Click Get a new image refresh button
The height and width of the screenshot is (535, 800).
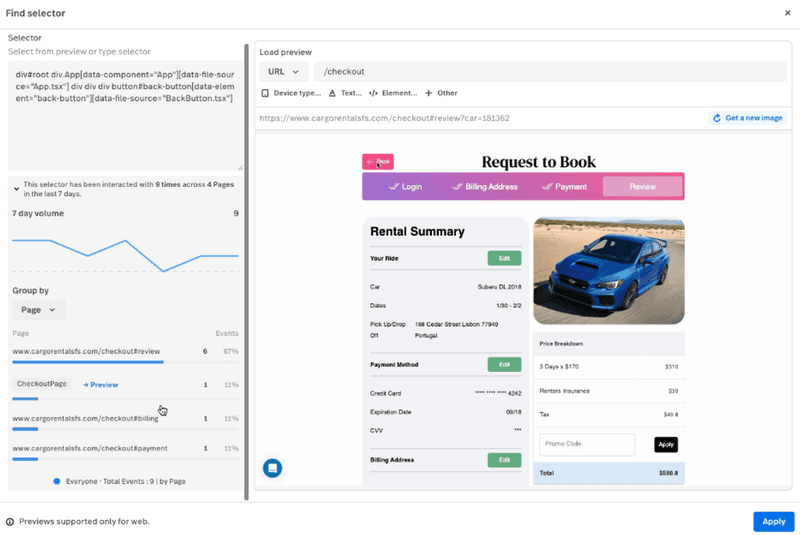[746, 118]
